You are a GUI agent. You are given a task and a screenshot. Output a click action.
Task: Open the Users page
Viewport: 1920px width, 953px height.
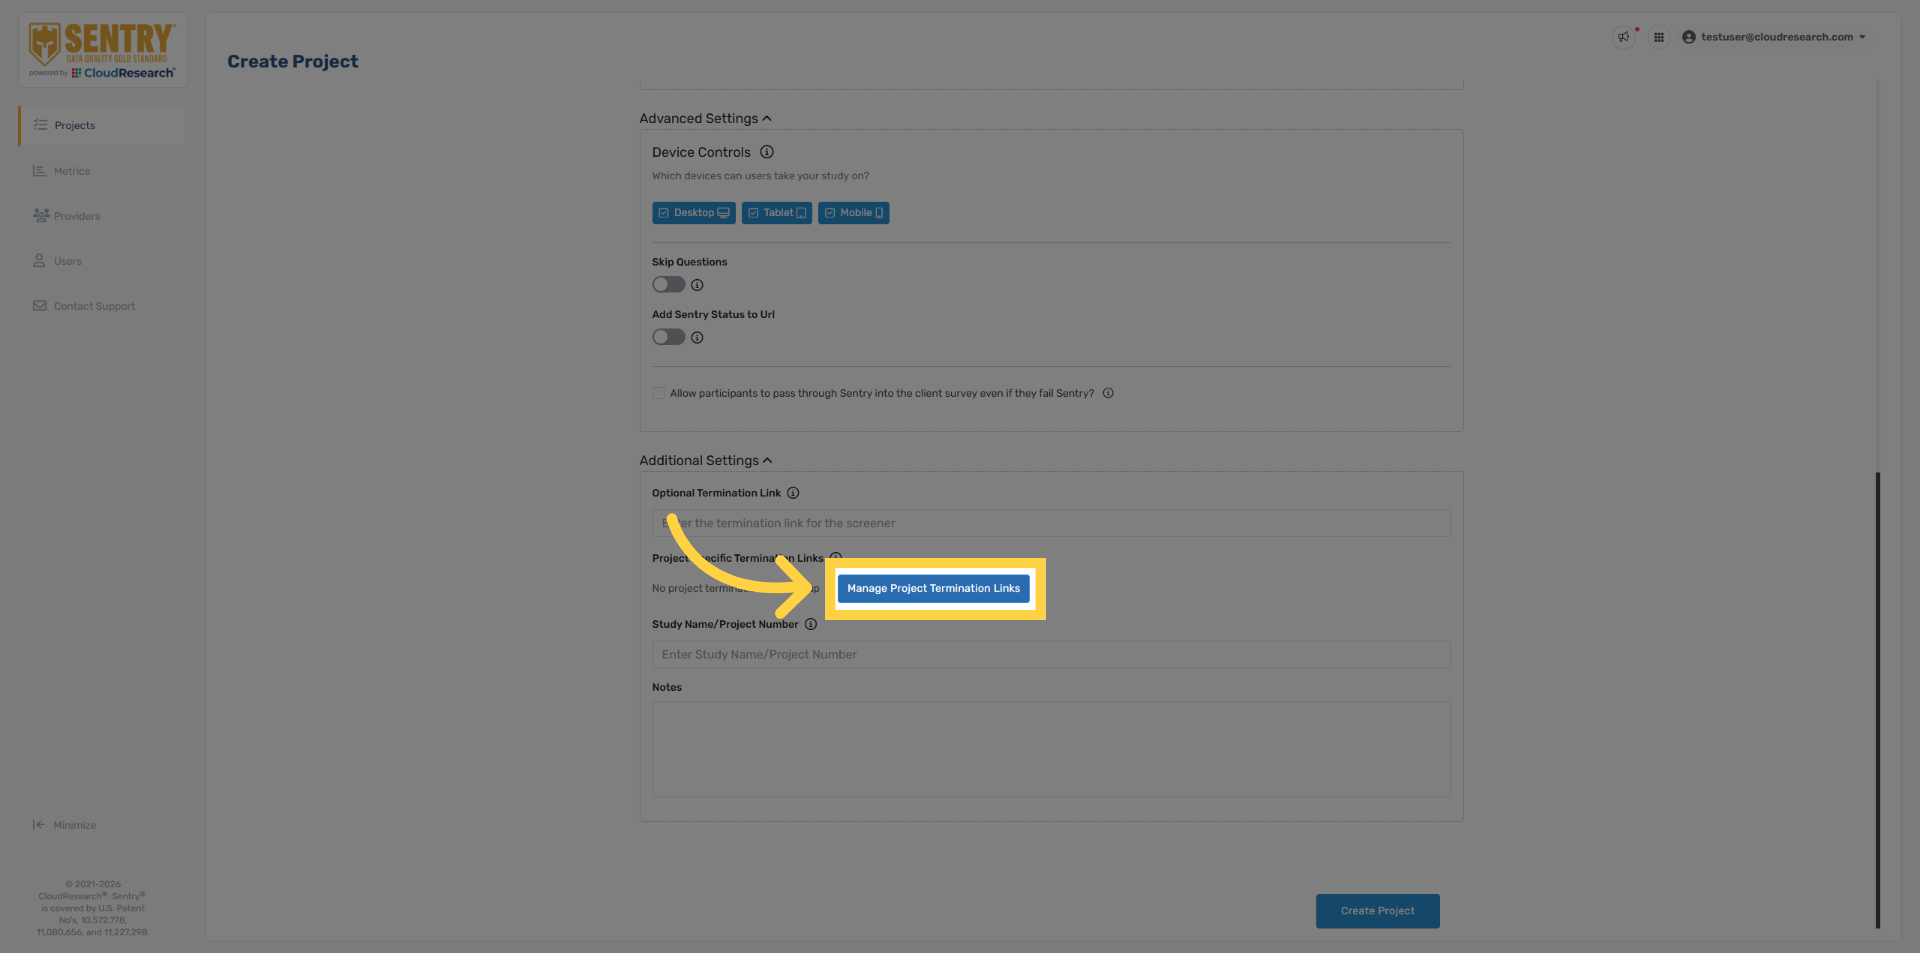[x=40, y=260]
